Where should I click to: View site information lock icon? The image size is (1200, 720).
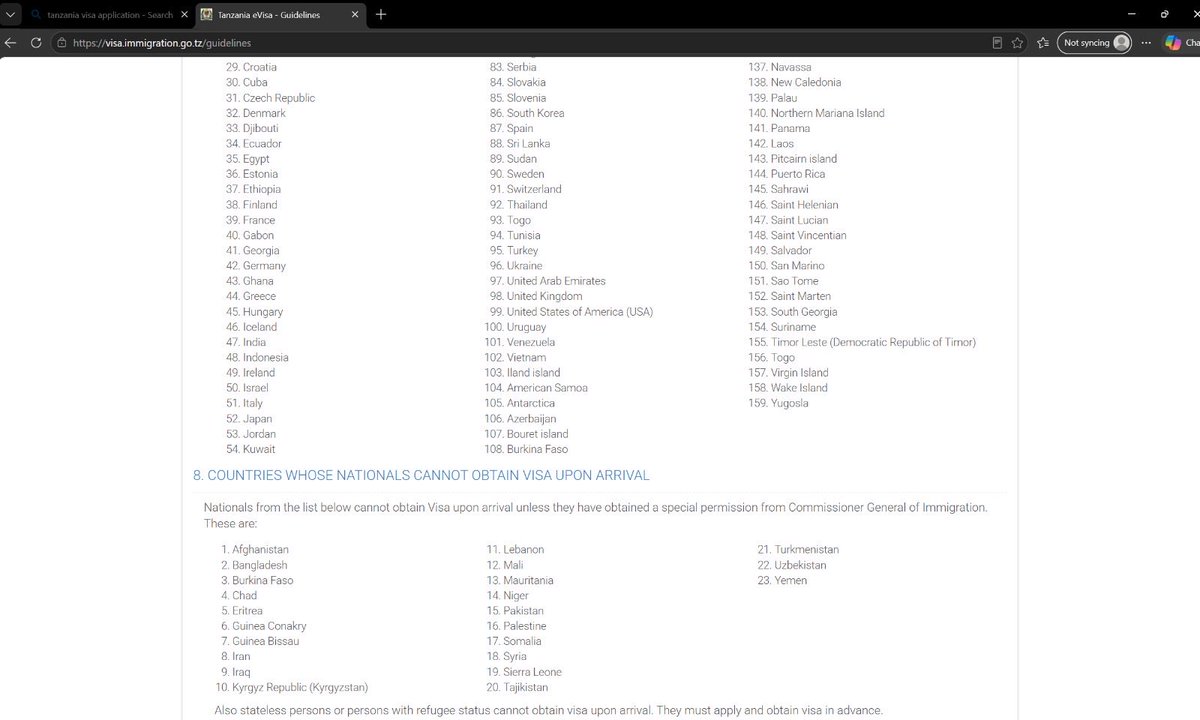[x=61, y=43]
